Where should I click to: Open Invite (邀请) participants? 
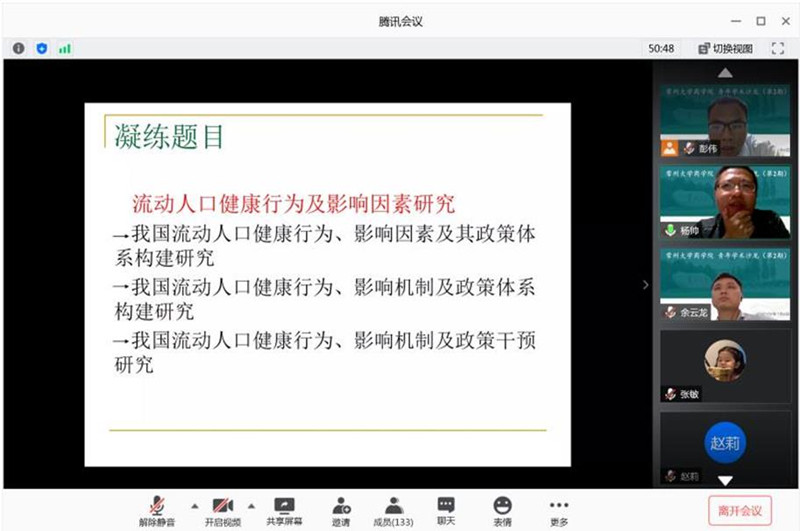point(341,511)
